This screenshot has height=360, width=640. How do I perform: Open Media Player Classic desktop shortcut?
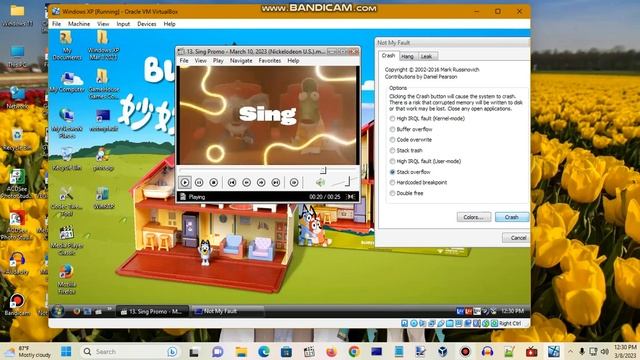click(x=67, y=240)
